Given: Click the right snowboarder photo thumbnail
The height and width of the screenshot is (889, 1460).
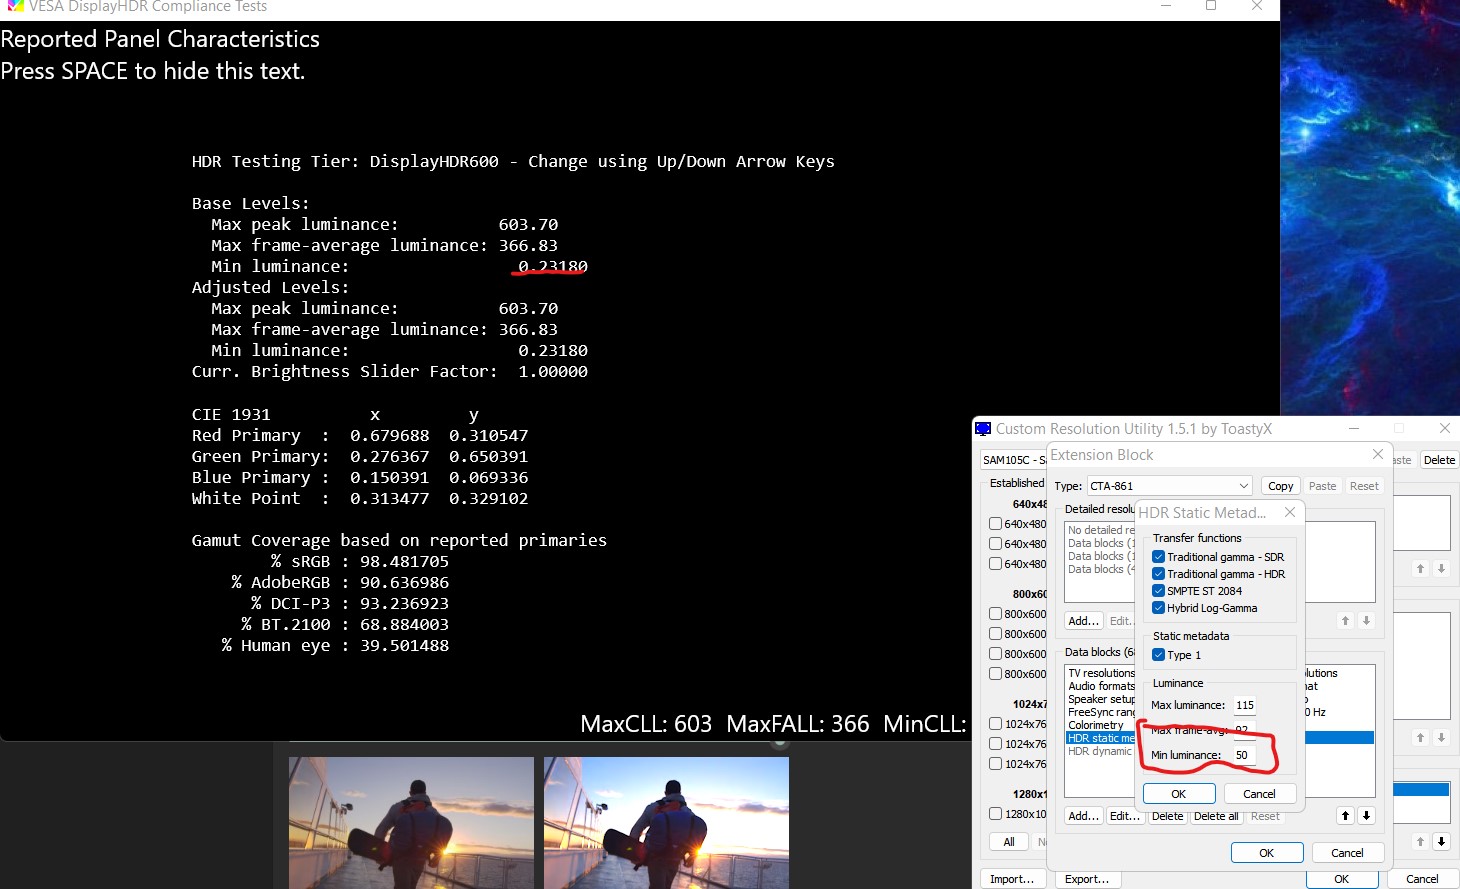Looking at the screenshot, I should [x=666, y=823].
